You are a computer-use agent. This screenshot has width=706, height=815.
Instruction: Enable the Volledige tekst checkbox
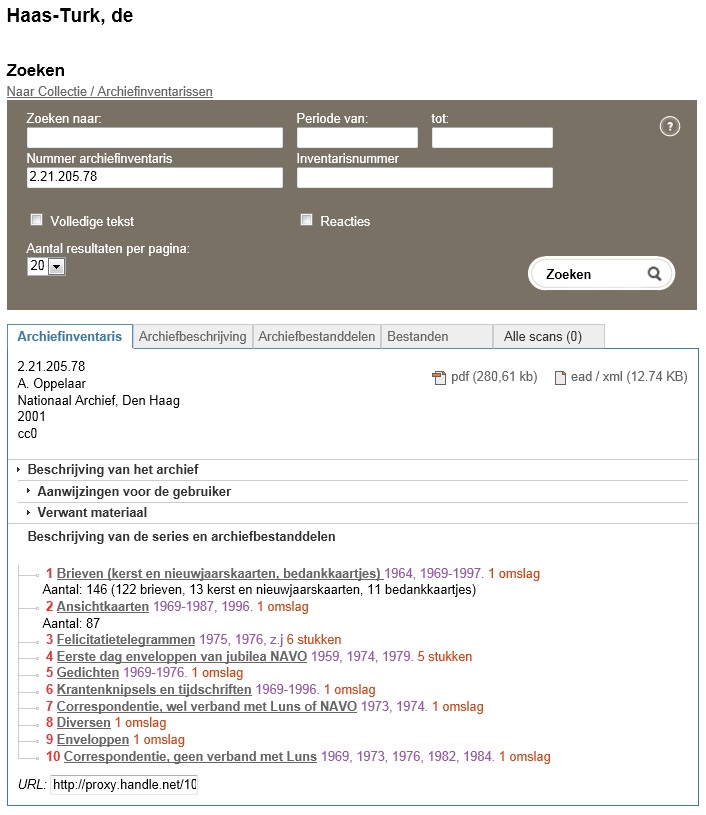37,220
